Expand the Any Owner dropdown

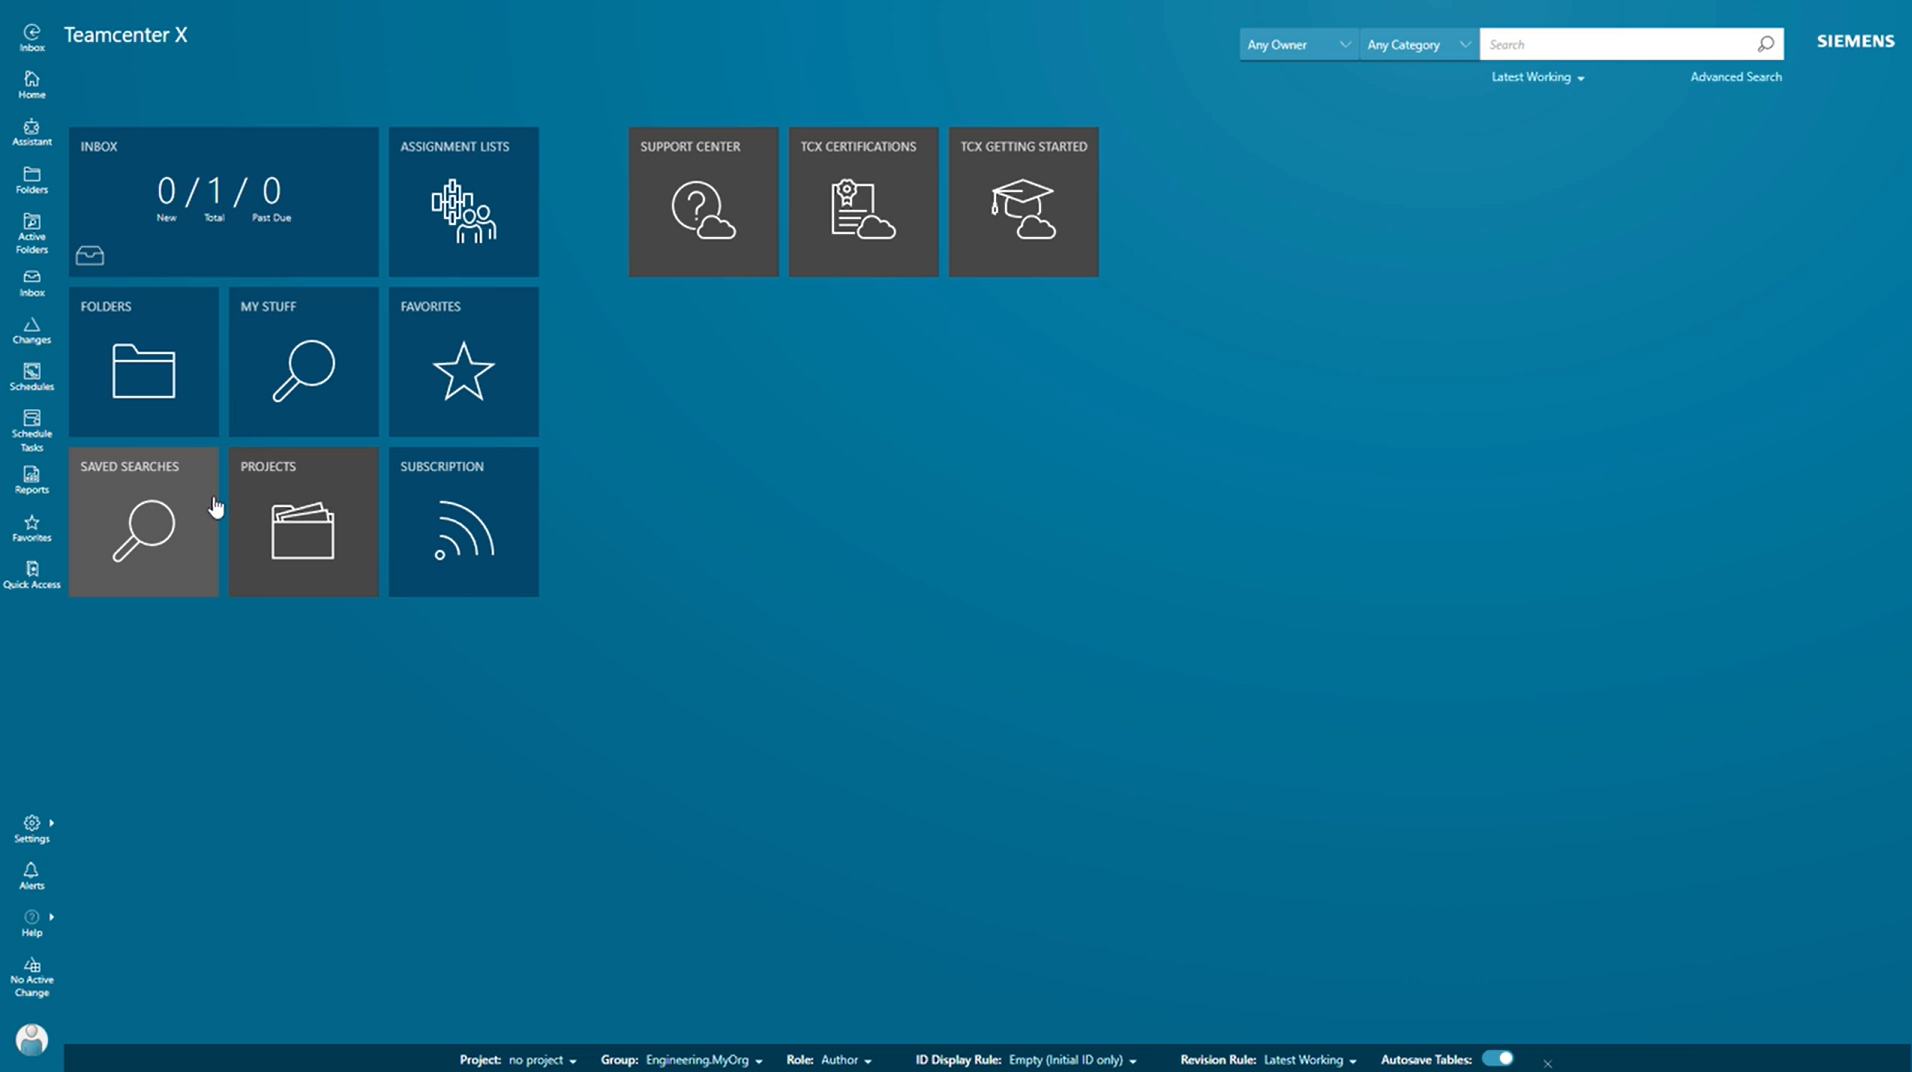[x=1296, y=44]
